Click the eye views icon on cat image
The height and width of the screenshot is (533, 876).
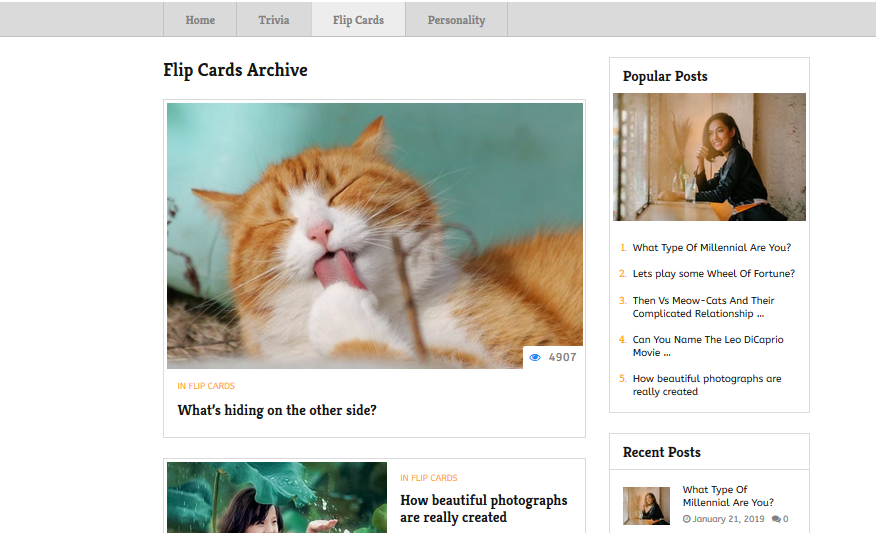[535, 358]
